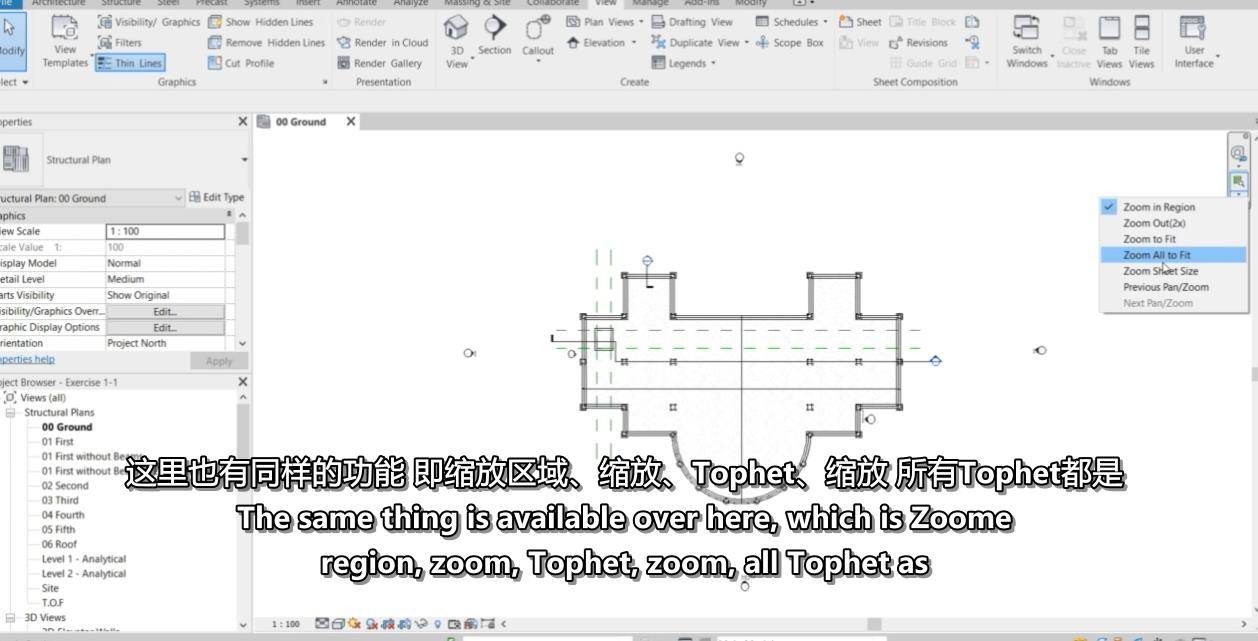Select the Scope Box tool

(x=790, y=43)
